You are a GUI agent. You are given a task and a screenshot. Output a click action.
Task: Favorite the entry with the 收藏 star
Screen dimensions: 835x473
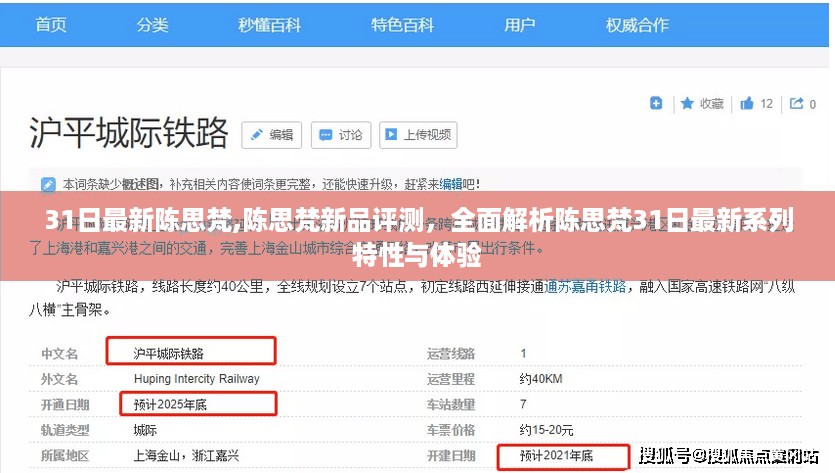point(702,103)
